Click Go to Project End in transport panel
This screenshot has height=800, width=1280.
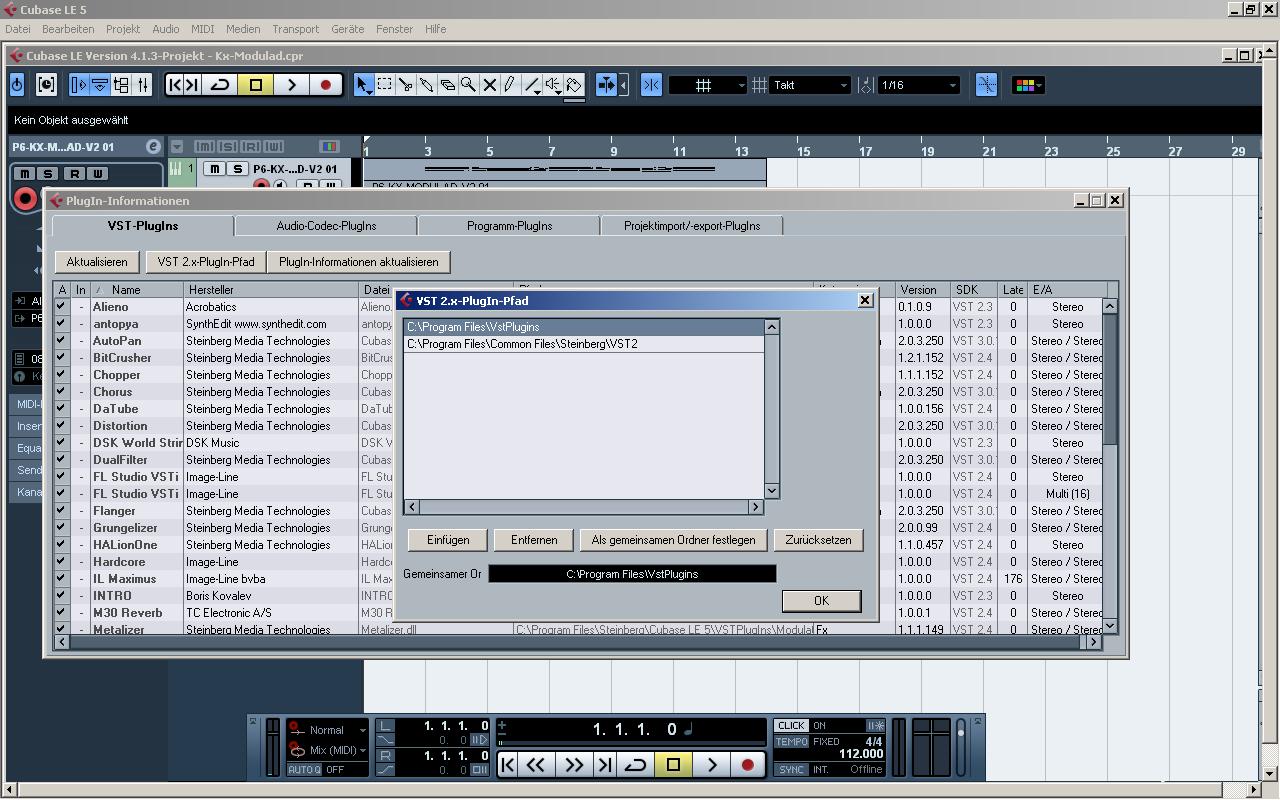(x=604, y=765)
